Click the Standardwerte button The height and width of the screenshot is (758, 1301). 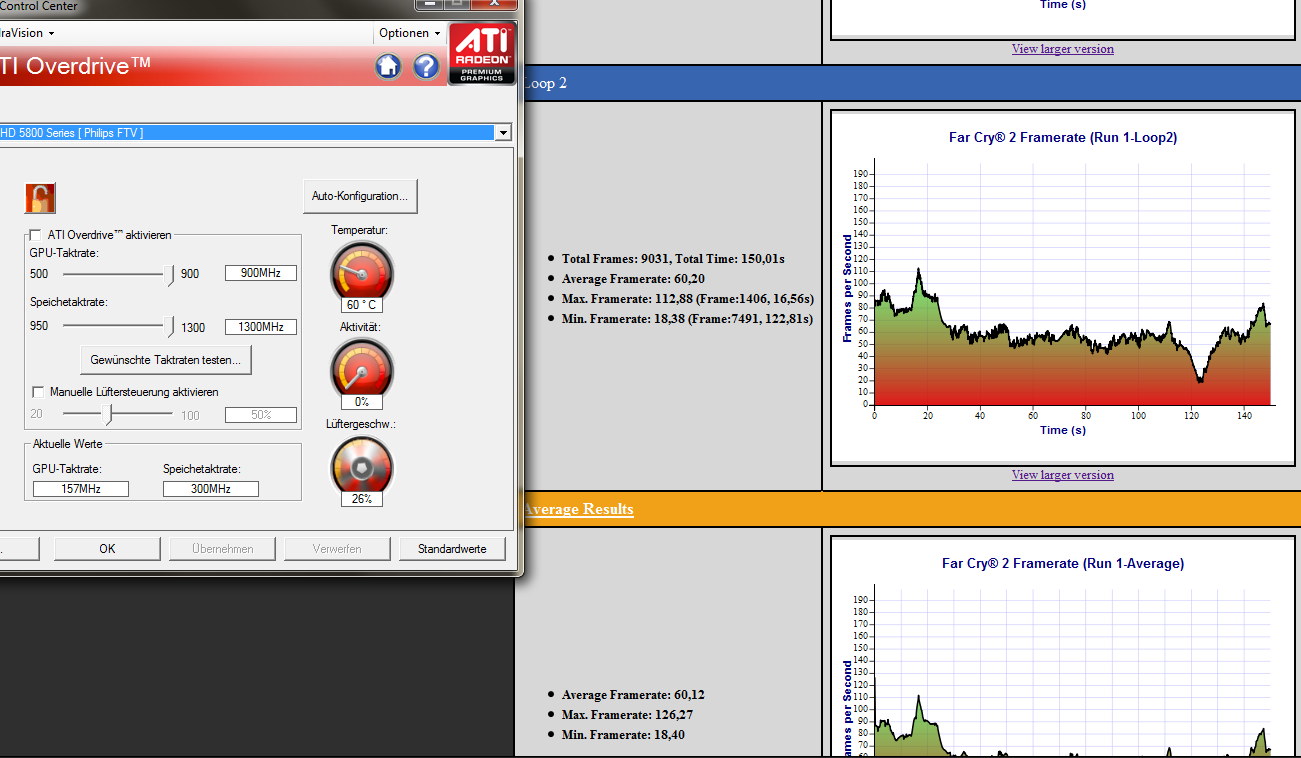point(452,549)
